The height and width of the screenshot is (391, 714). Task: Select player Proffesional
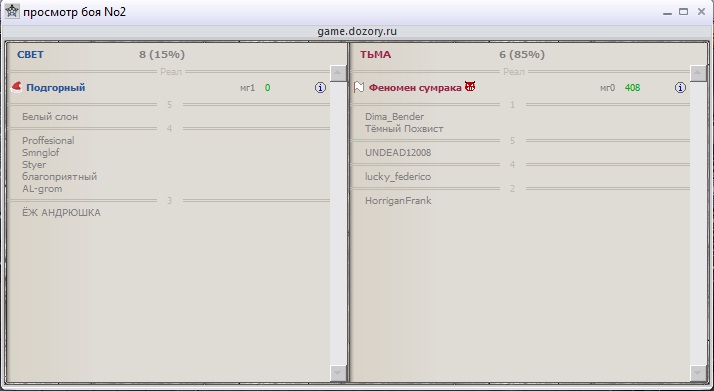[x=48, y=141]
